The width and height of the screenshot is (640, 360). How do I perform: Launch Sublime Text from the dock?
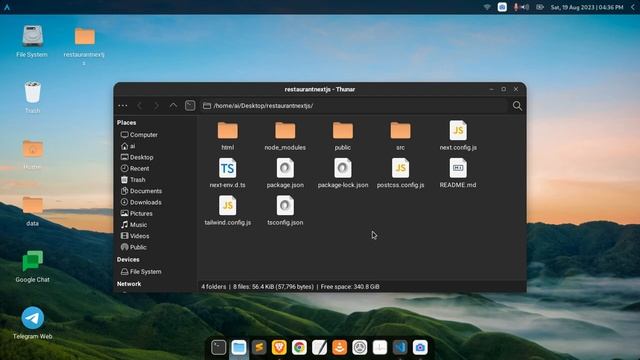click(259, 347)
